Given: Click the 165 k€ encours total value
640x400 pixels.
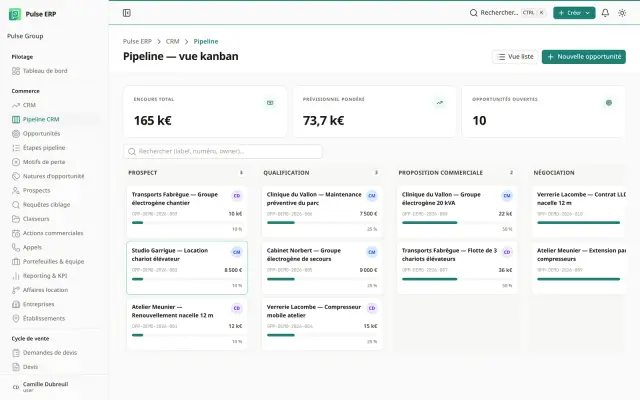Looking at the screenshot, I should click(x=153, y=120).
